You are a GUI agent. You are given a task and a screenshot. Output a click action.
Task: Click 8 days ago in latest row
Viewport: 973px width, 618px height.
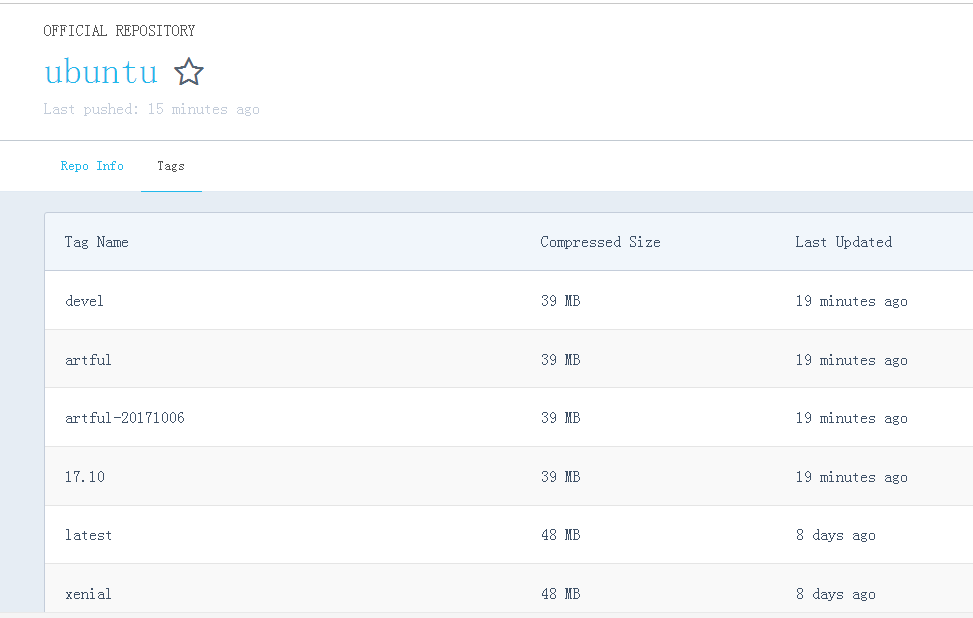point(835,535)
